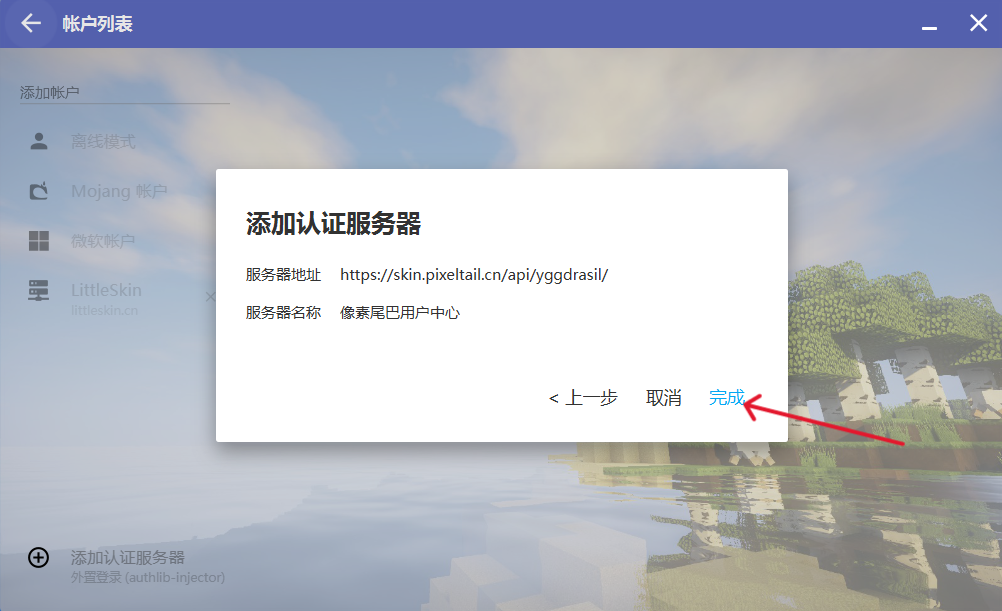Click the back arrow in the title bar
The height and width of the screenshot is (611, 1002).
tap(31, 23)
